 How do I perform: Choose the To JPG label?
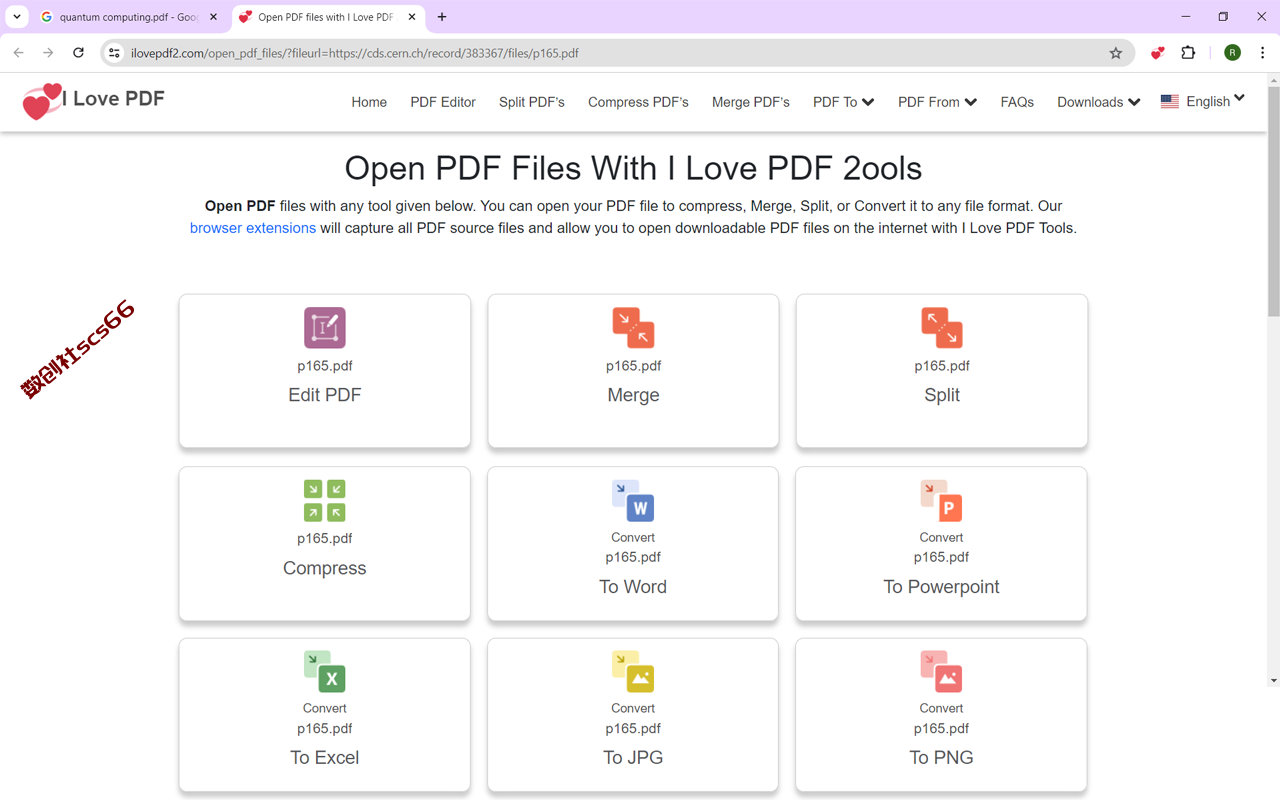(x=633, y=758)
